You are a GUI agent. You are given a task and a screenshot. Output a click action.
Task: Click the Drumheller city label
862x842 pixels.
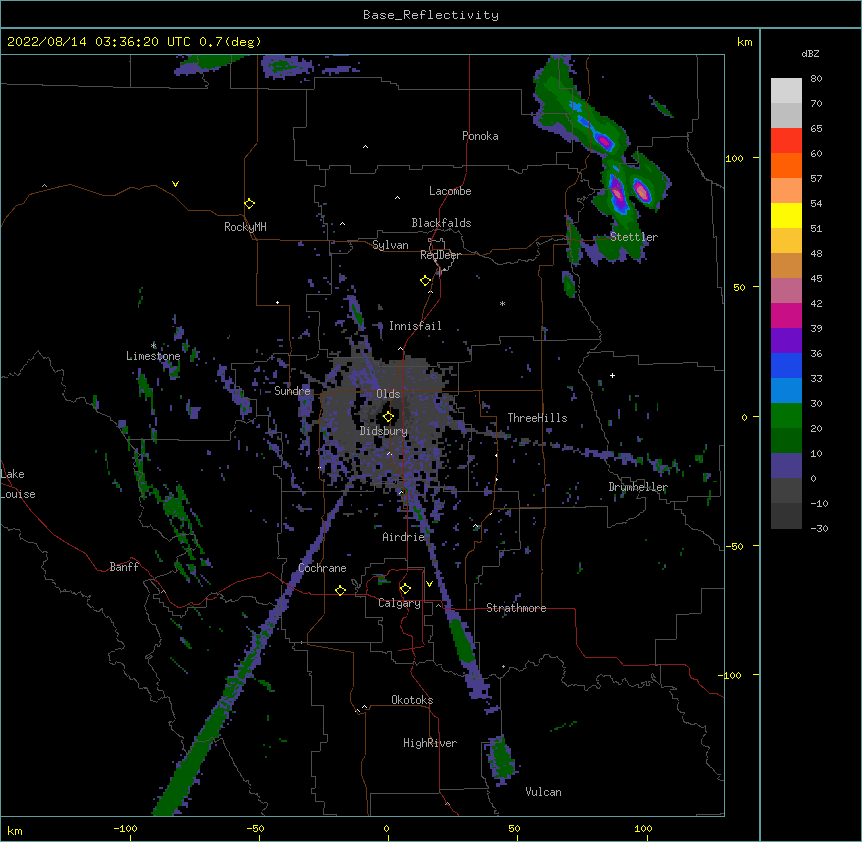click(638, 487)
